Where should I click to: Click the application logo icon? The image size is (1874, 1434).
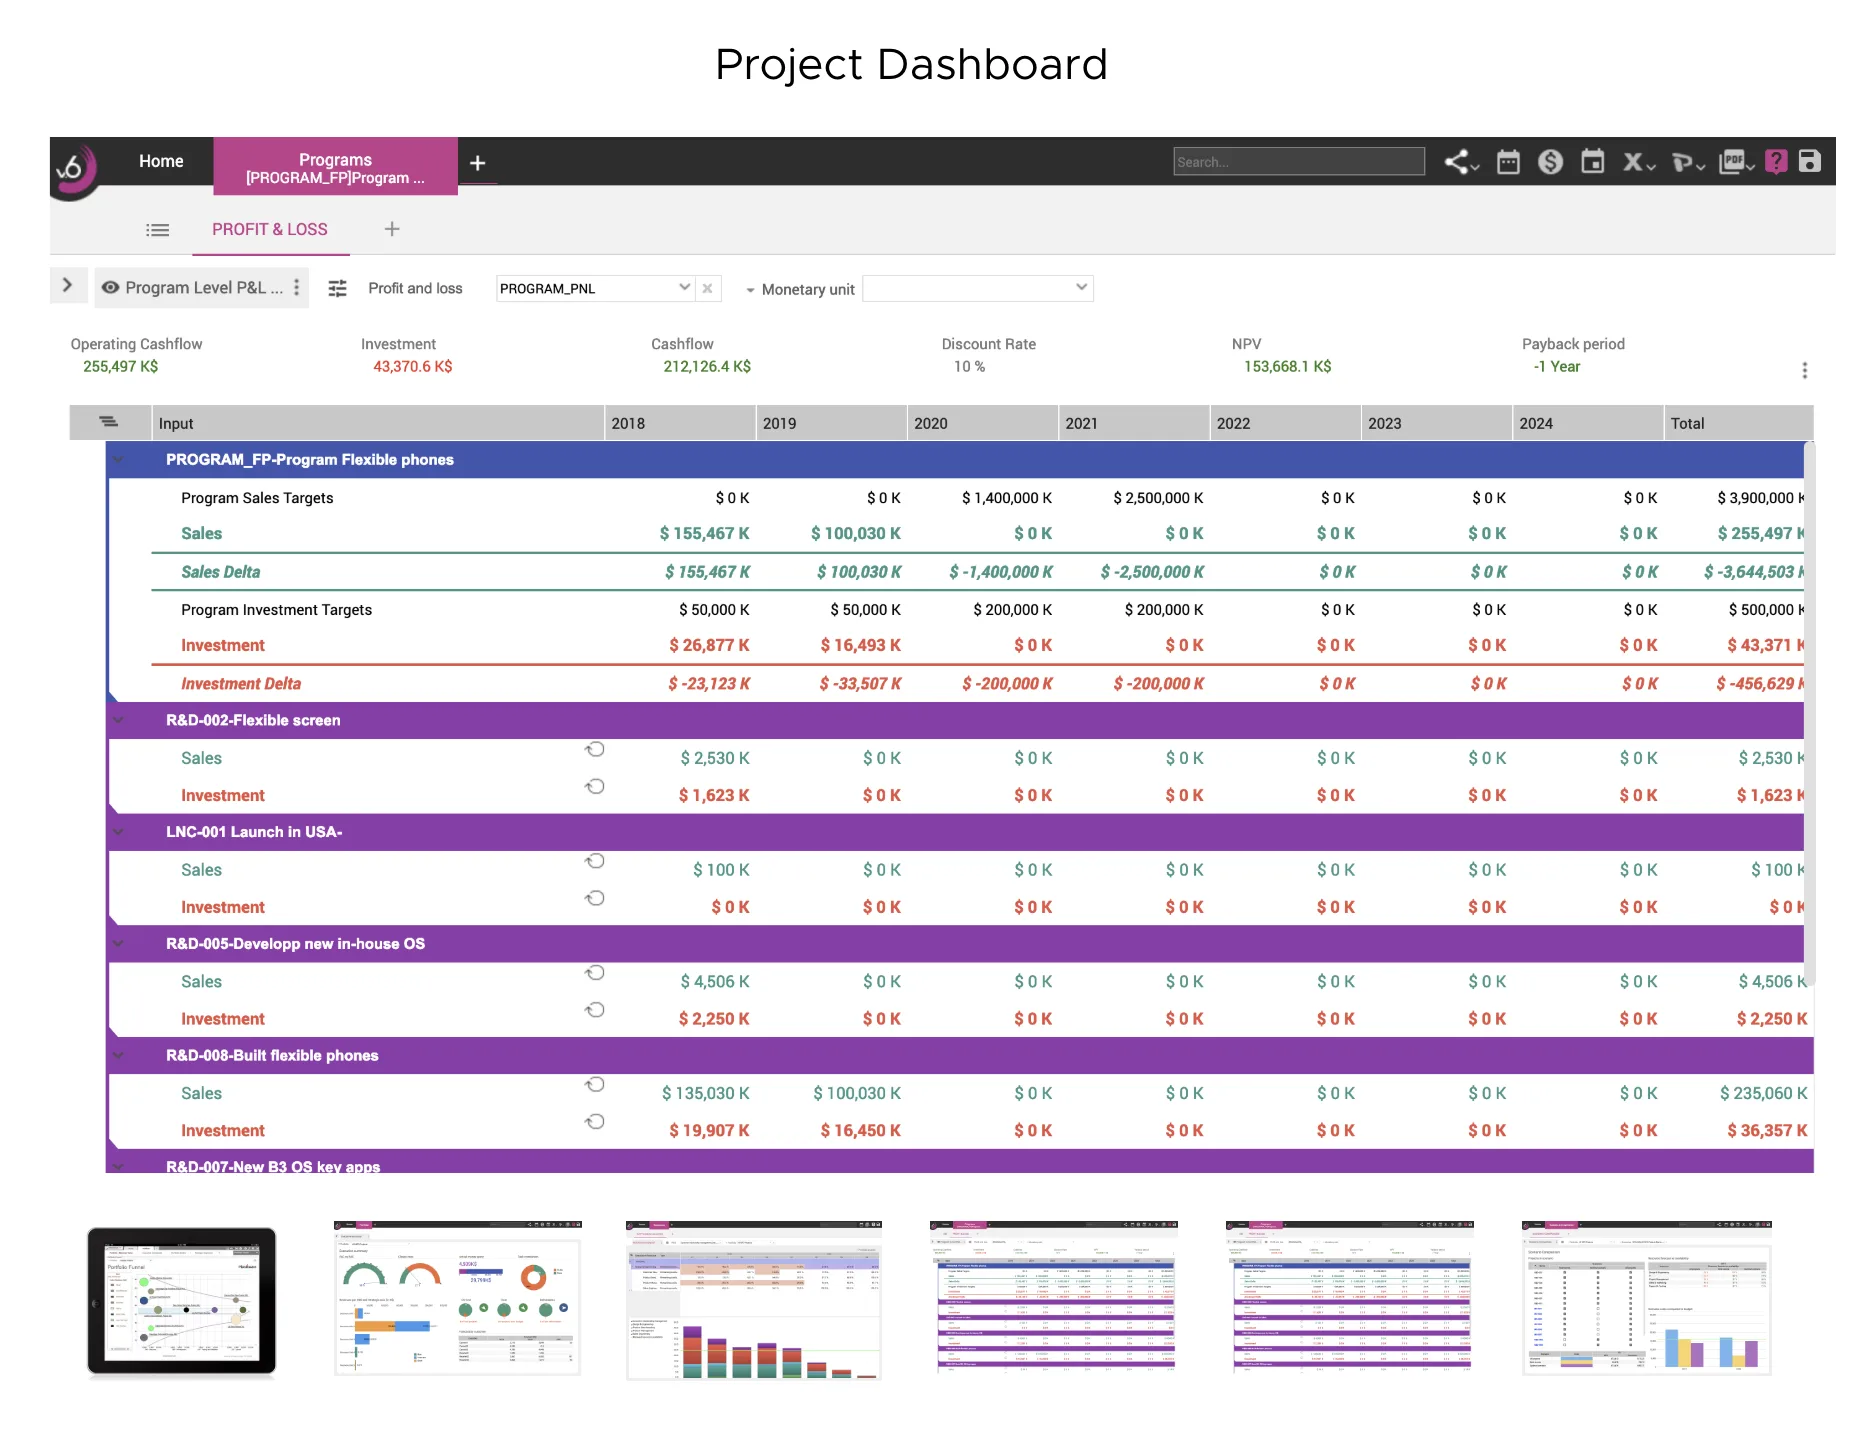(75, 169)
